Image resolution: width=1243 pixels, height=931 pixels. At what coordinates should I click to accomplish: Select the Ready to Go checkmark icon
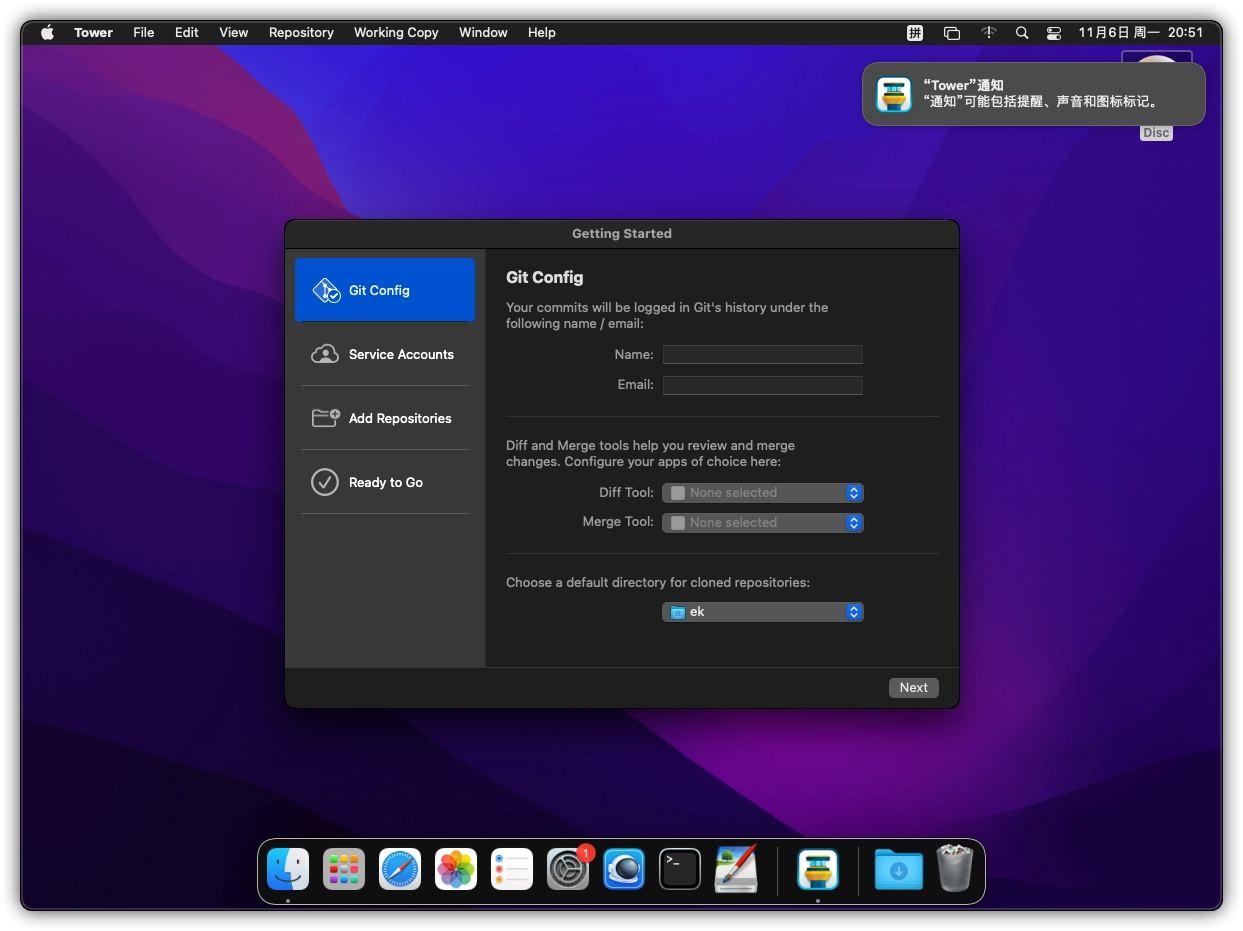tap(325, 482)
